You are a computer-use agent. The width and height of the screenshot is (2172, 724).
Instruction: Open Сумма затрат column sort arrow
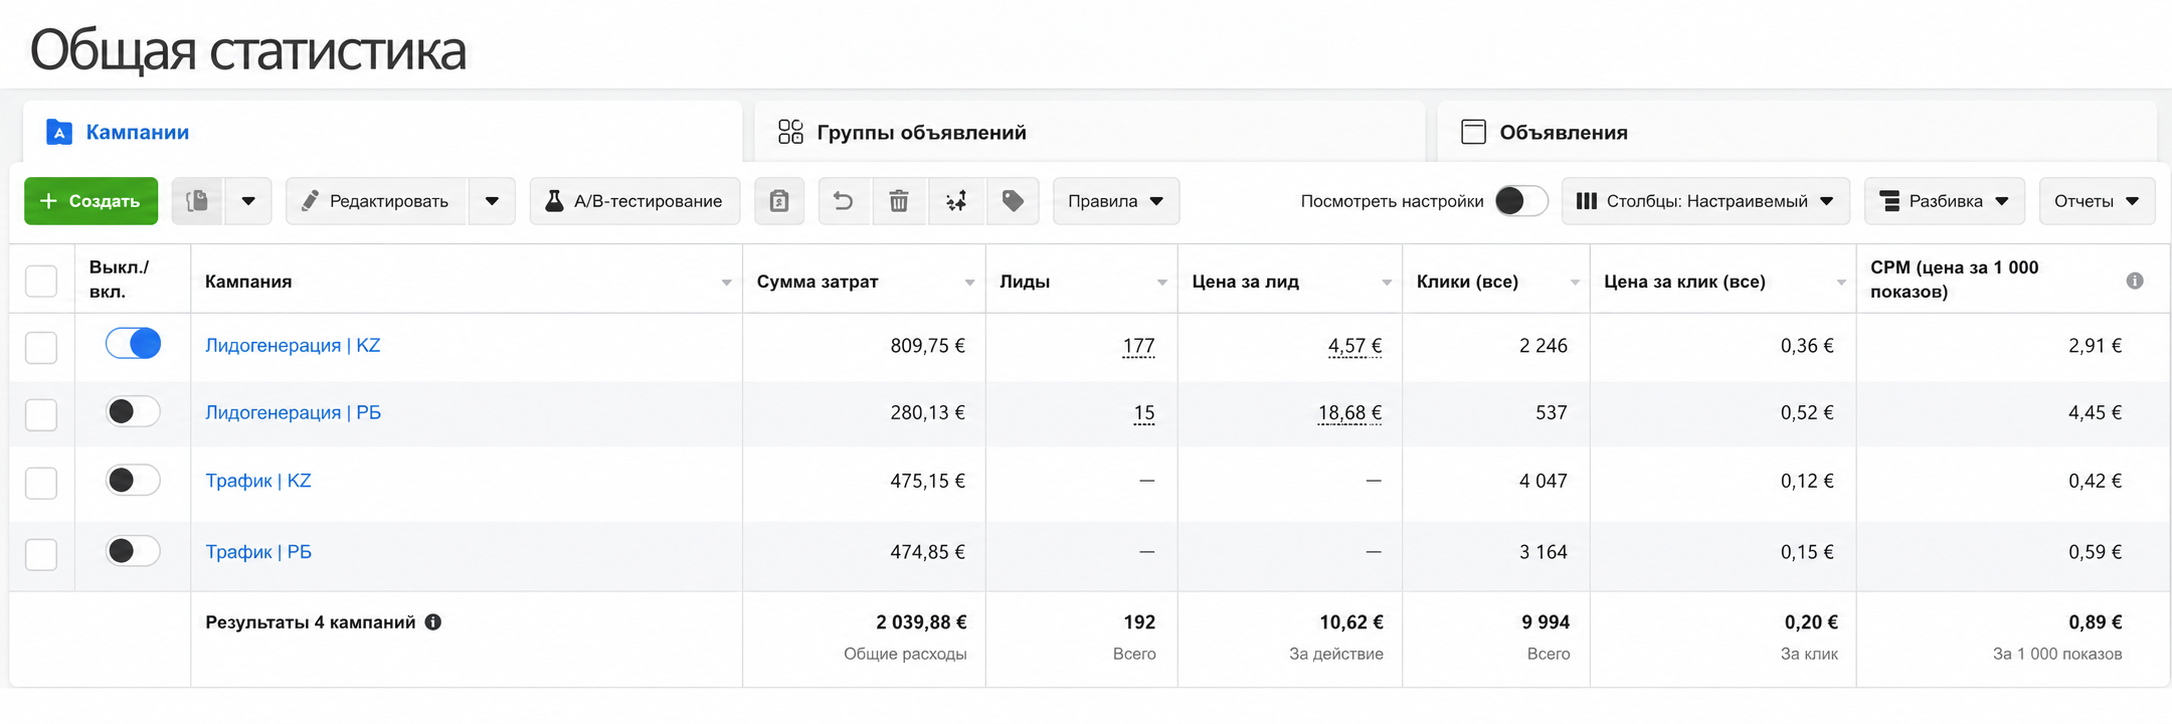click(970, 283)
